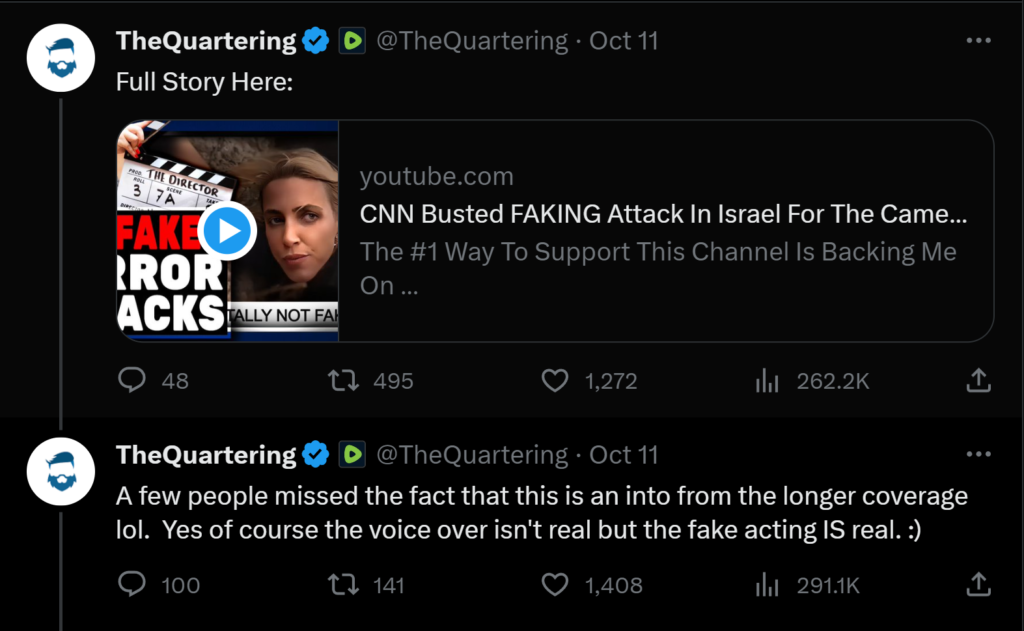Open TheQuartering avatar on second tweet
1024x631 pixels.
[x=61, y=472]
